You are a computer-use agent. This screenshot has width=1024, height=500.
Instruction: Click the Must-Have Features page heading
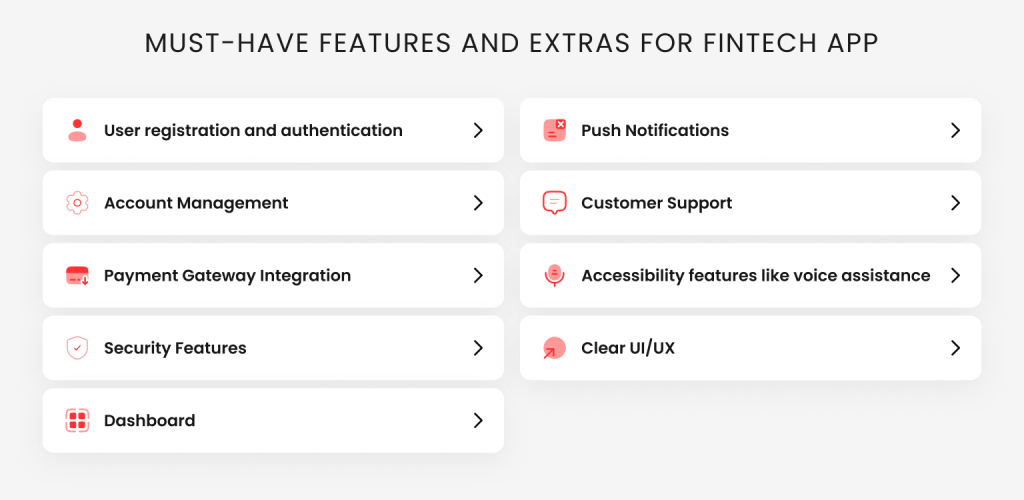point(512,44)
